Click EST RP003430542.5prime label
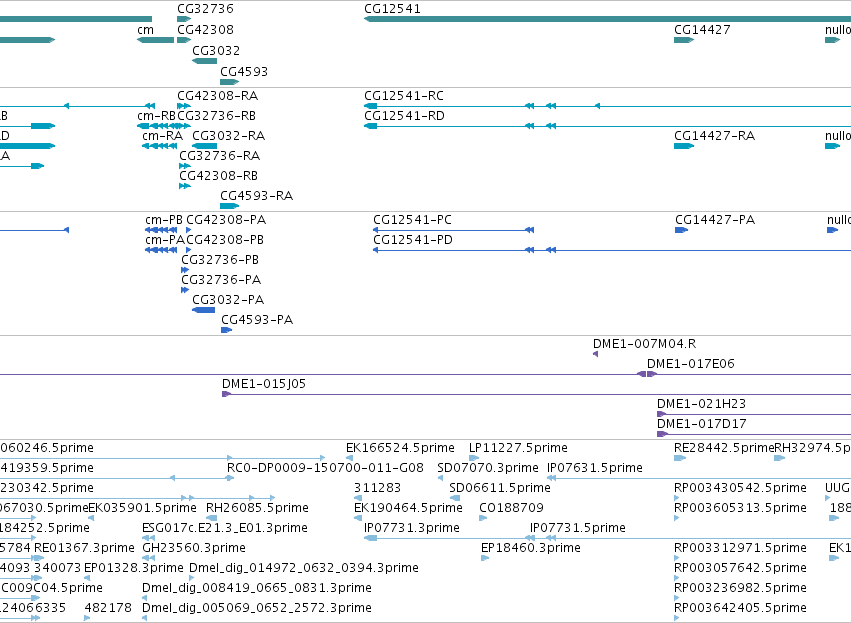 (x=740, y=488)
